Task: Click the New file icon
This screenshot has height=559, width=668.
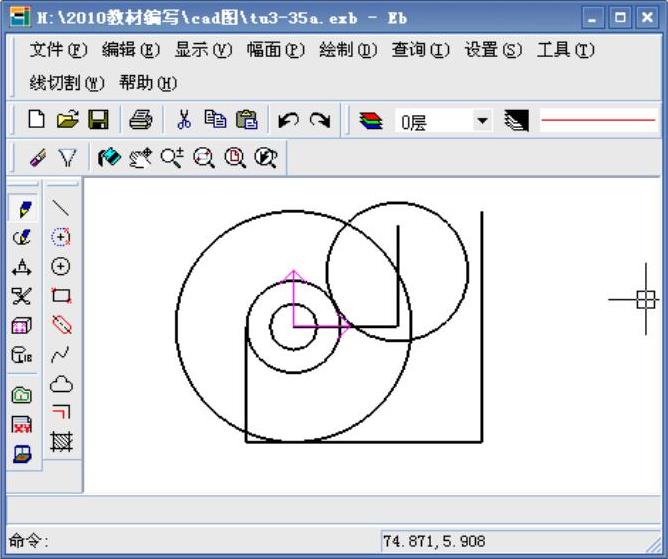Action: coord(36,121)
